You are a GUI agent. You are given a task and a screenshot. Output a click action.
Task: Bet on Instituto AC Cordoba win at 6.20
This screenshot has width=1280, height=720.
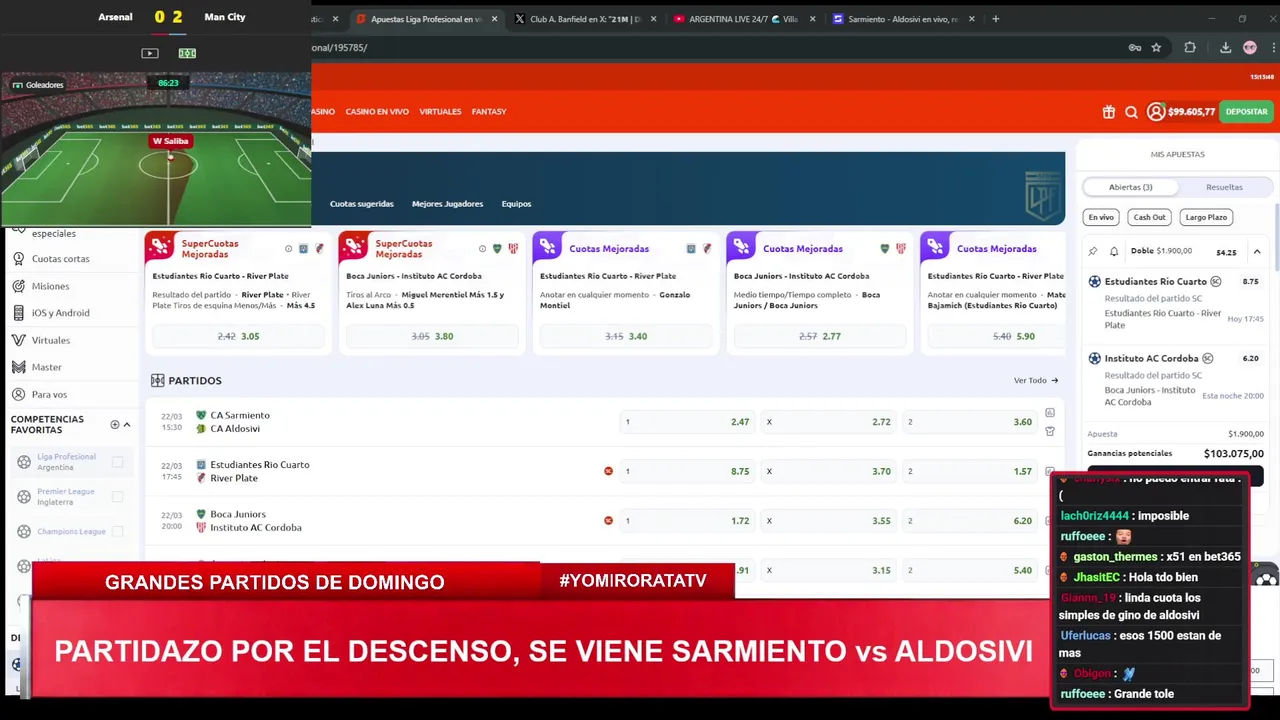pos(969,521)
